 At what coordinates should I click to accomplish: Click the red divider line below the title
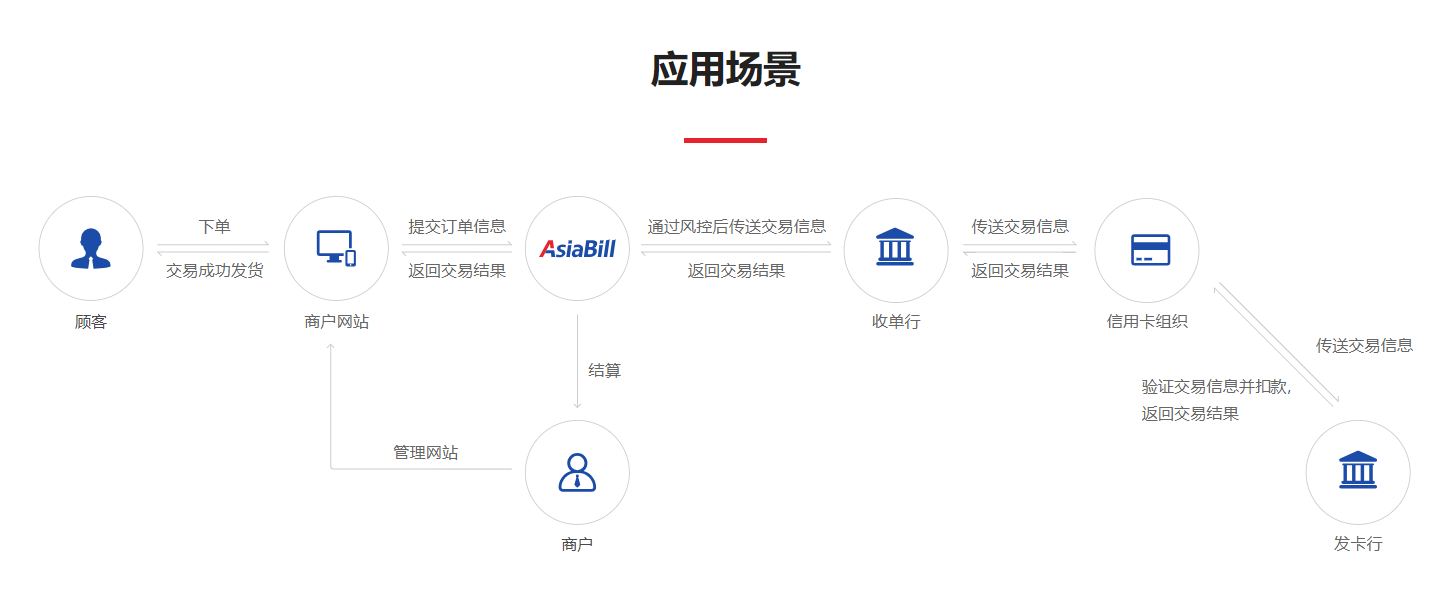[725, 138]
